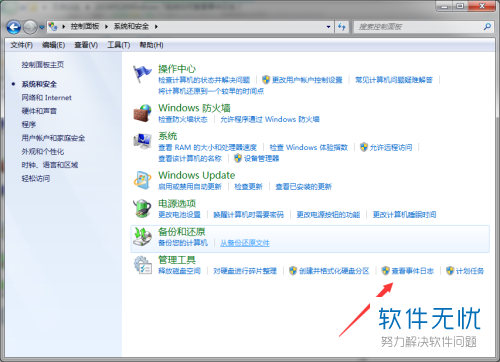
Task: Open 网络和 Internet category in sidebar
Action: point(46,98)
